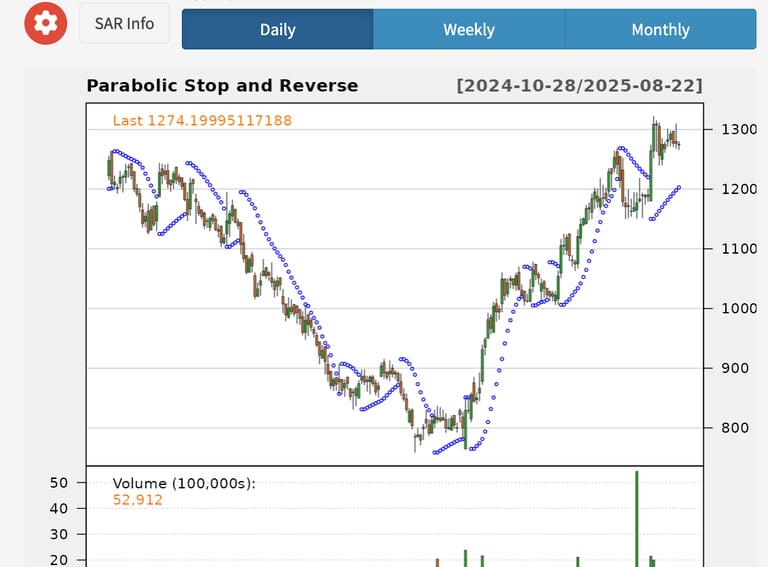Switch to the Weekly tab
The height and width of the screenshot is (567, 768).
click(x=469, y=29)
